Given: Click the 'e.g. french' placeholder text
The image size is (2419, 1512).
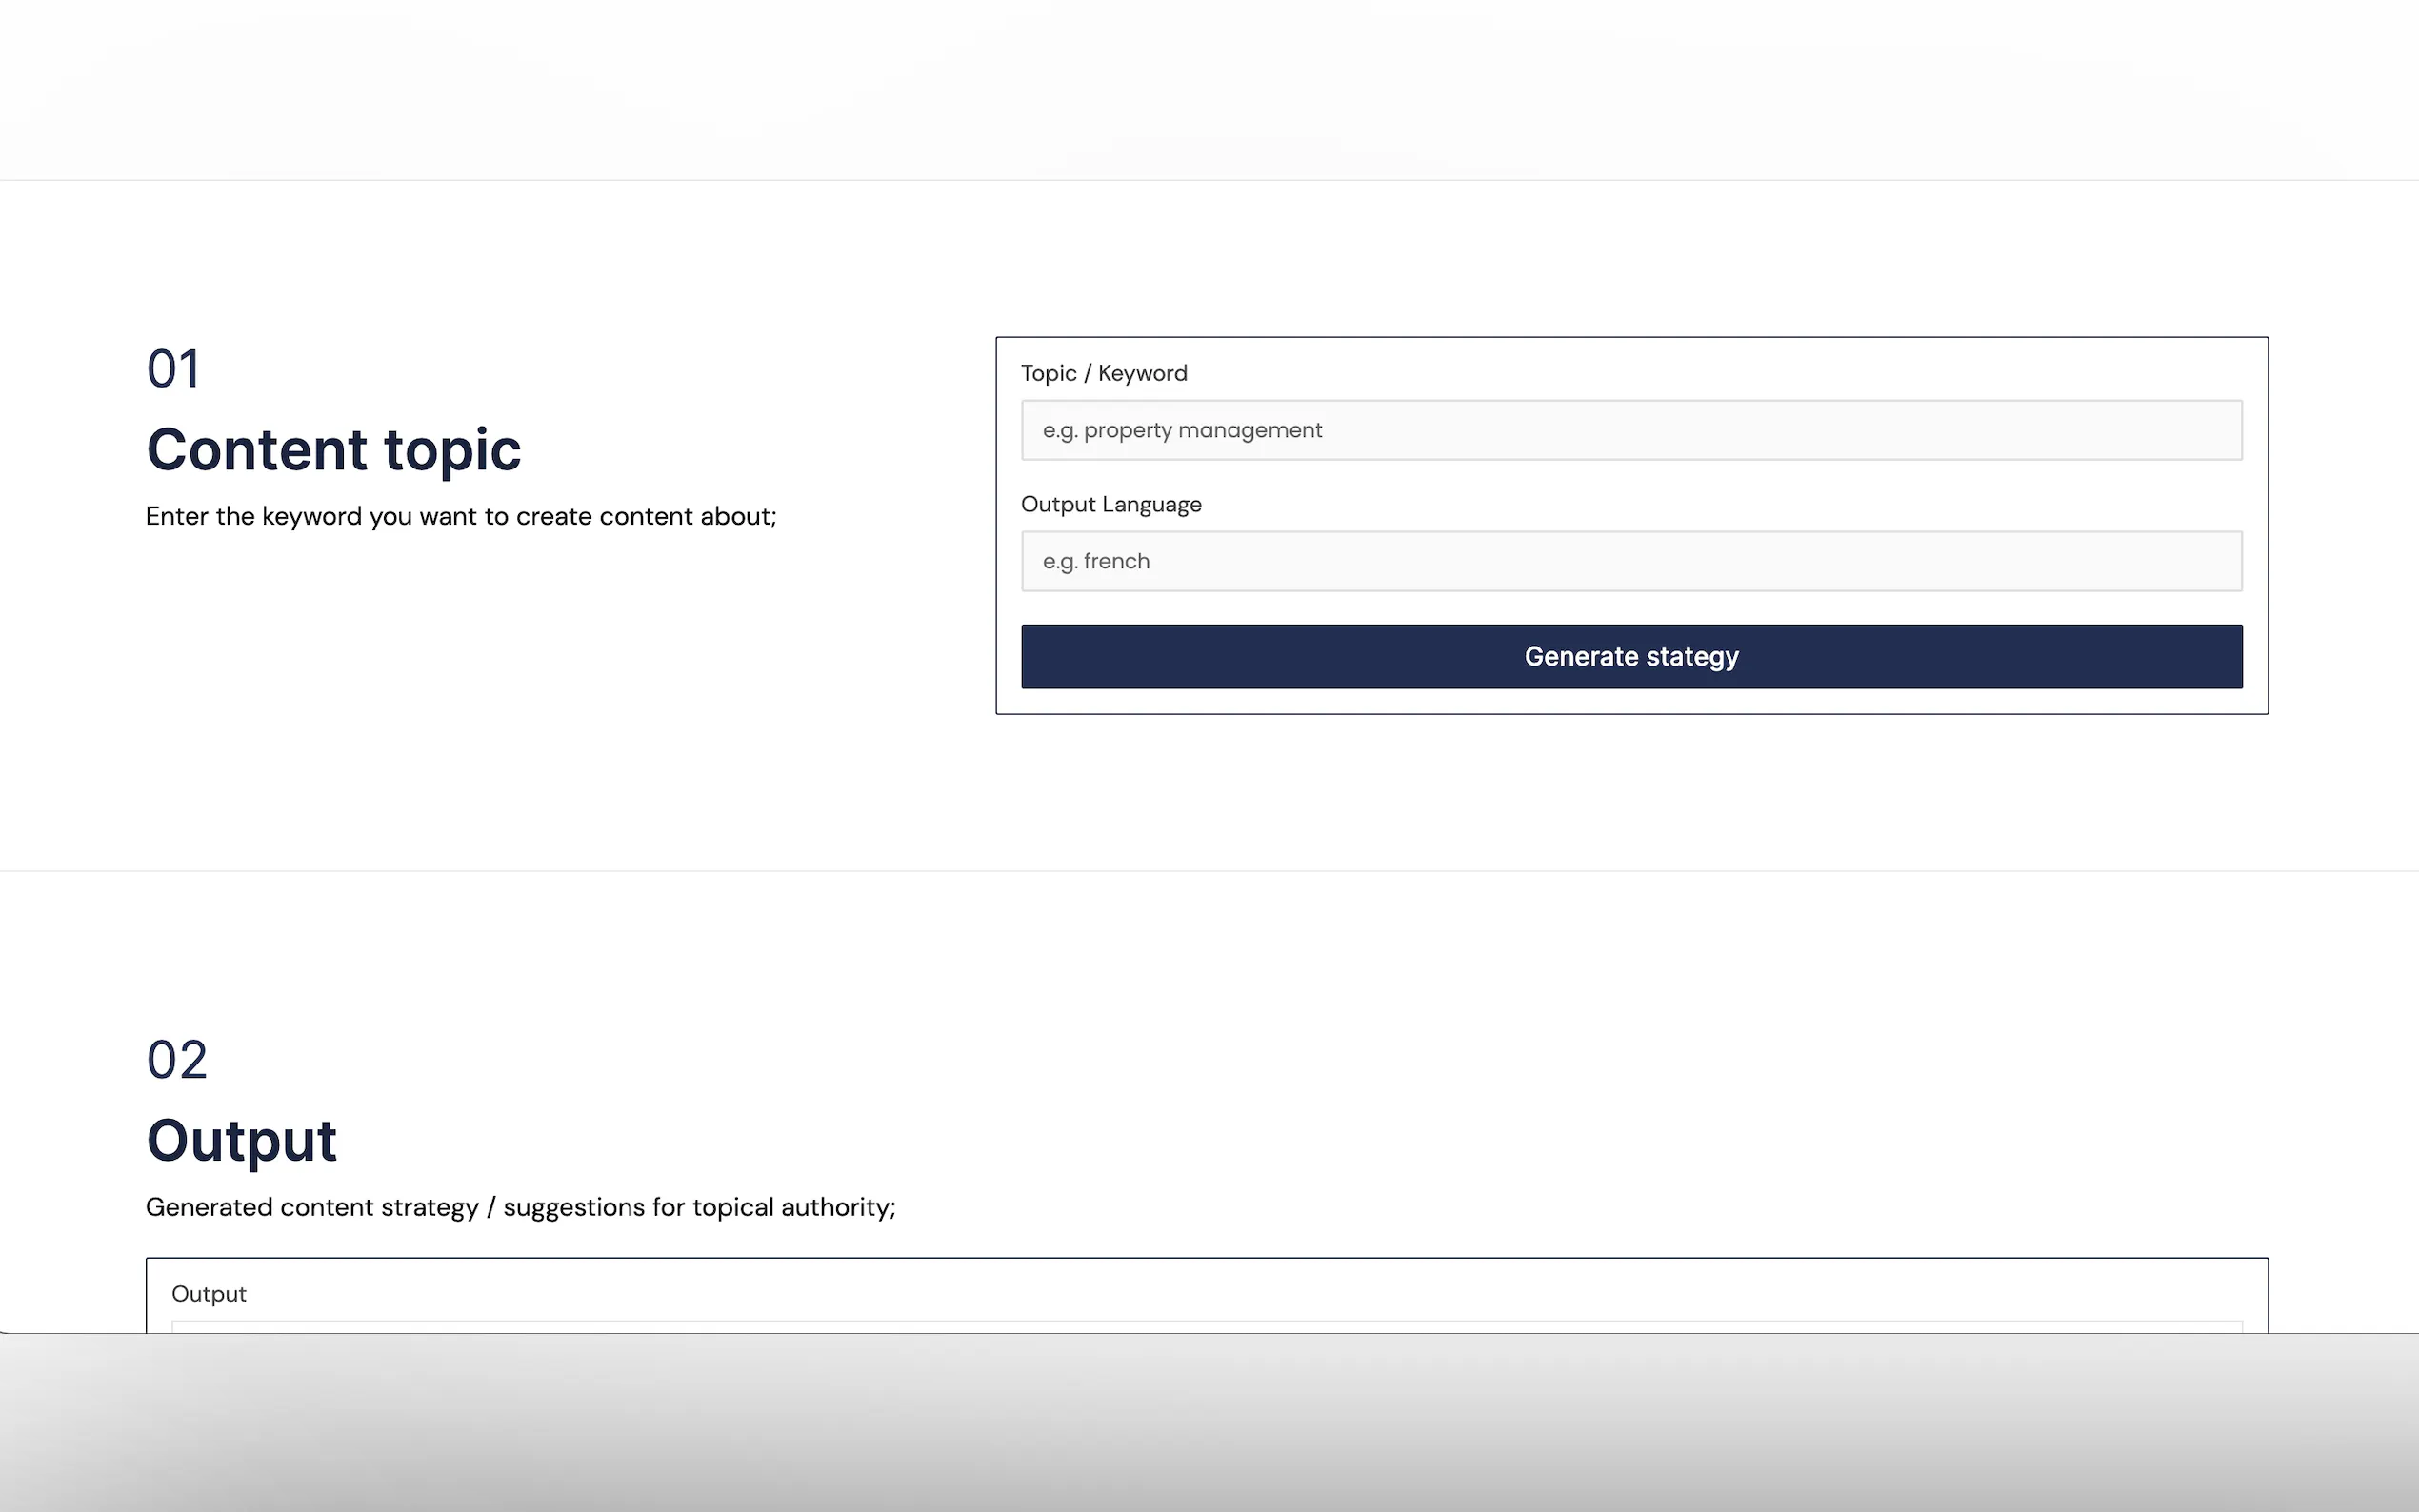Looking at the screenshot, I should point(1096,561).
